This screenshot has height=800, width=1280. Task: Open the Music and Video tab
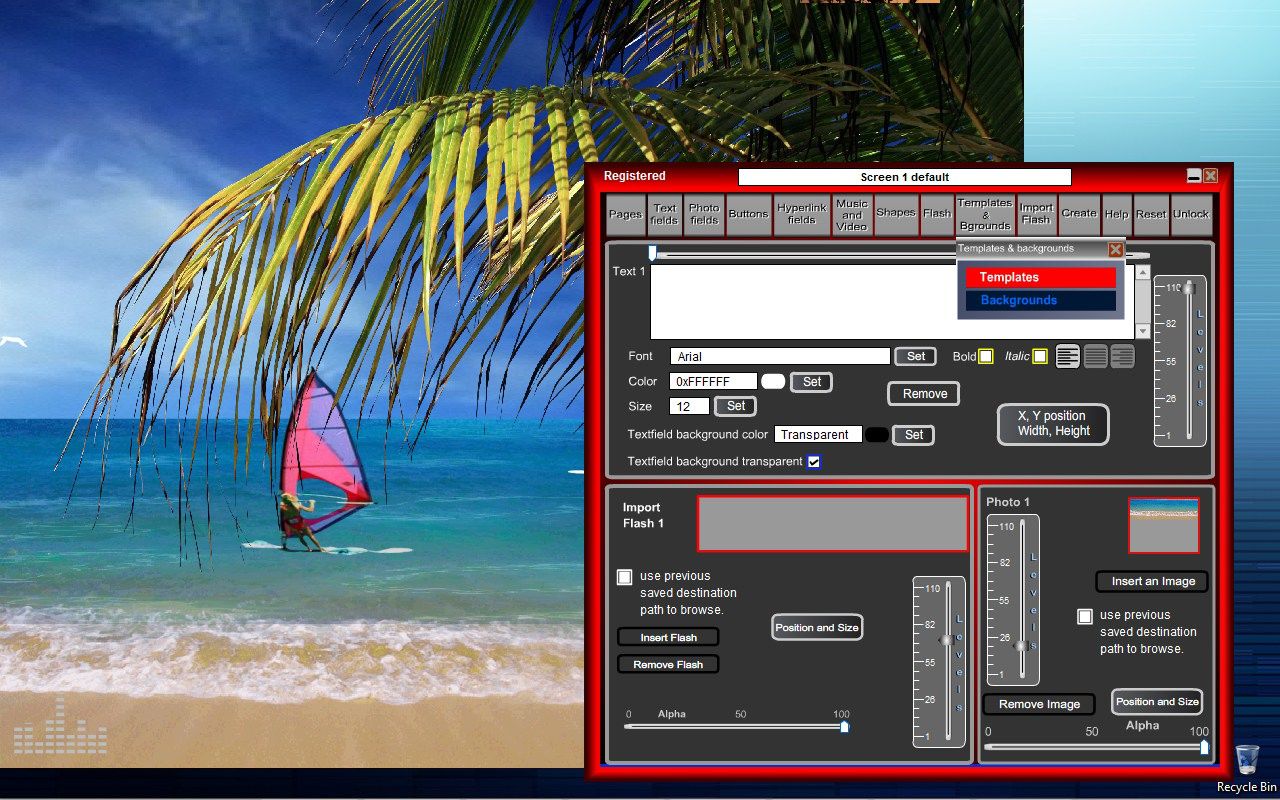click(x=852, y=214)
